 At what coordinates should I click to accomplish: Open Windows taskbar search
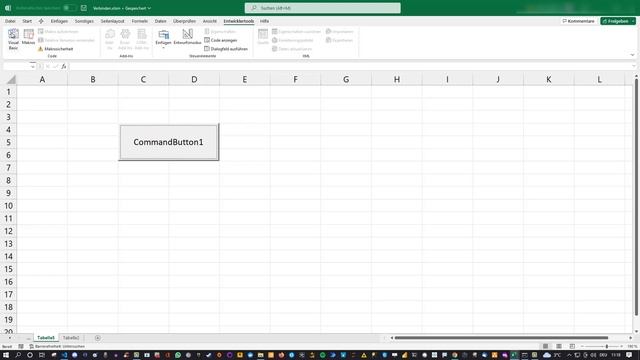tap(18, 356)
